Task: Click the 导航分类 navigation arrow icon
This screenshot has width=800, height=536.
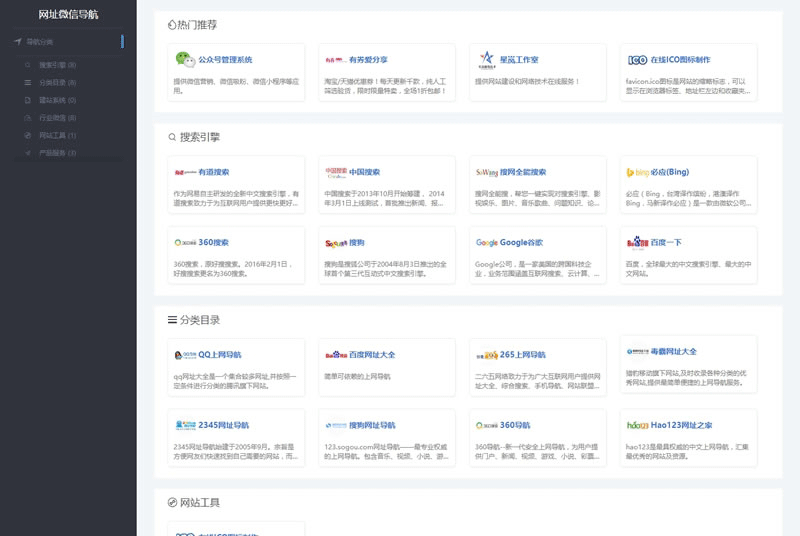Action: click(x=18, y=41)
